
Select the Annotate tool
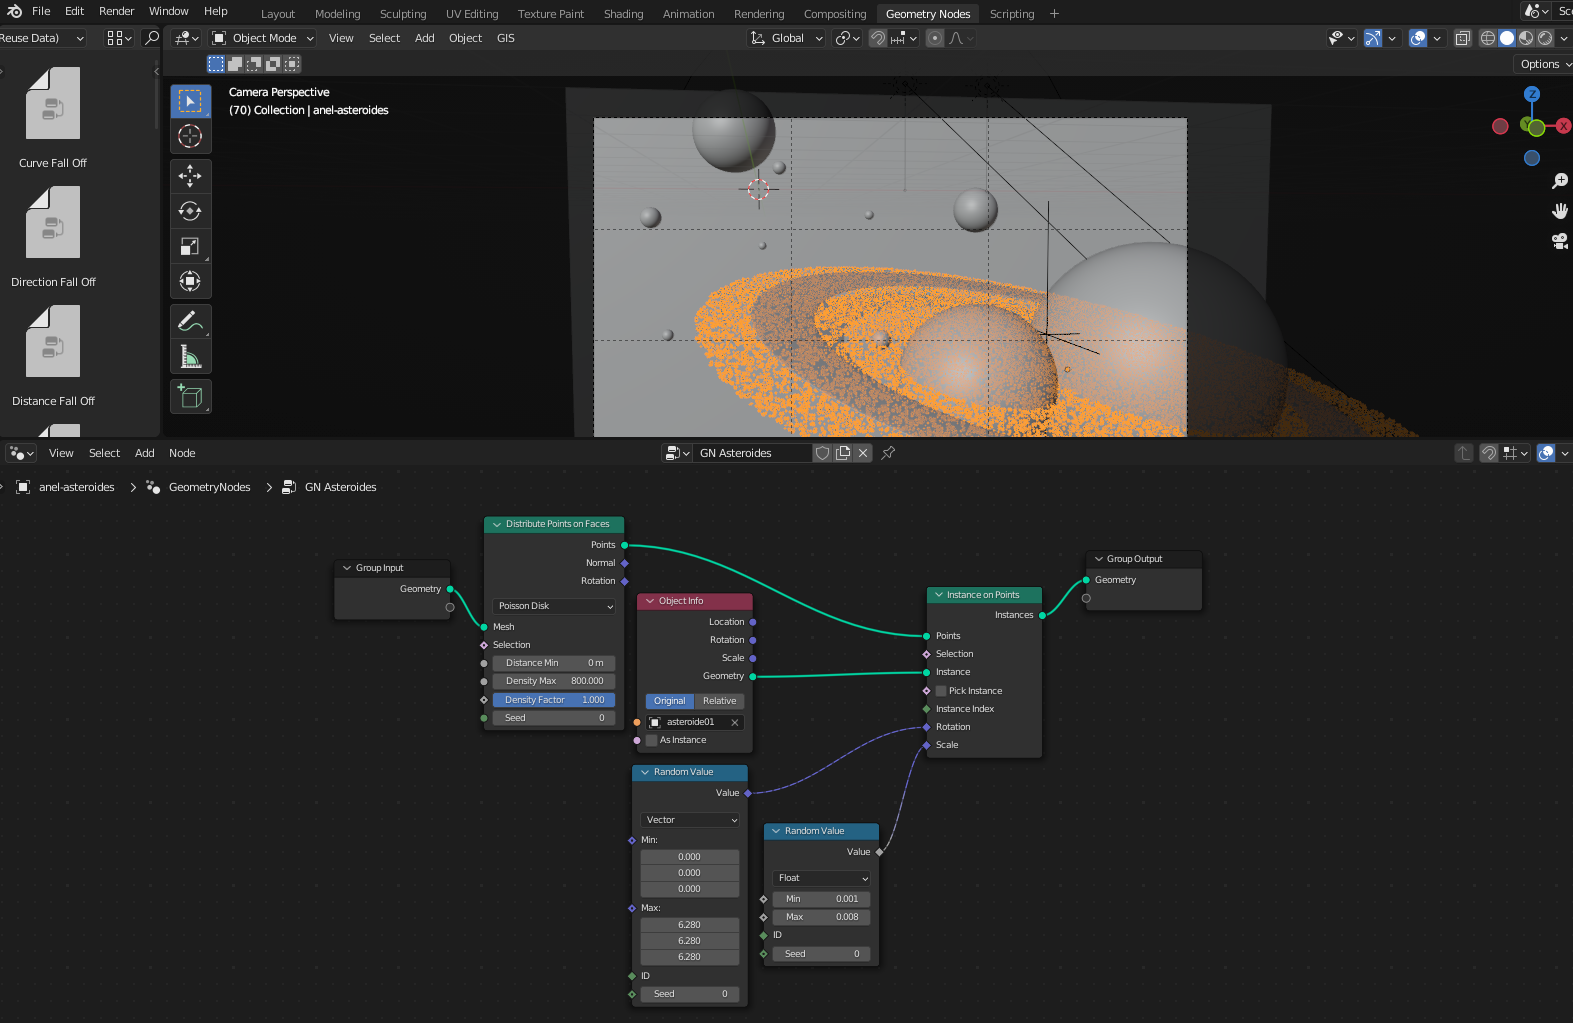(190, 321)
